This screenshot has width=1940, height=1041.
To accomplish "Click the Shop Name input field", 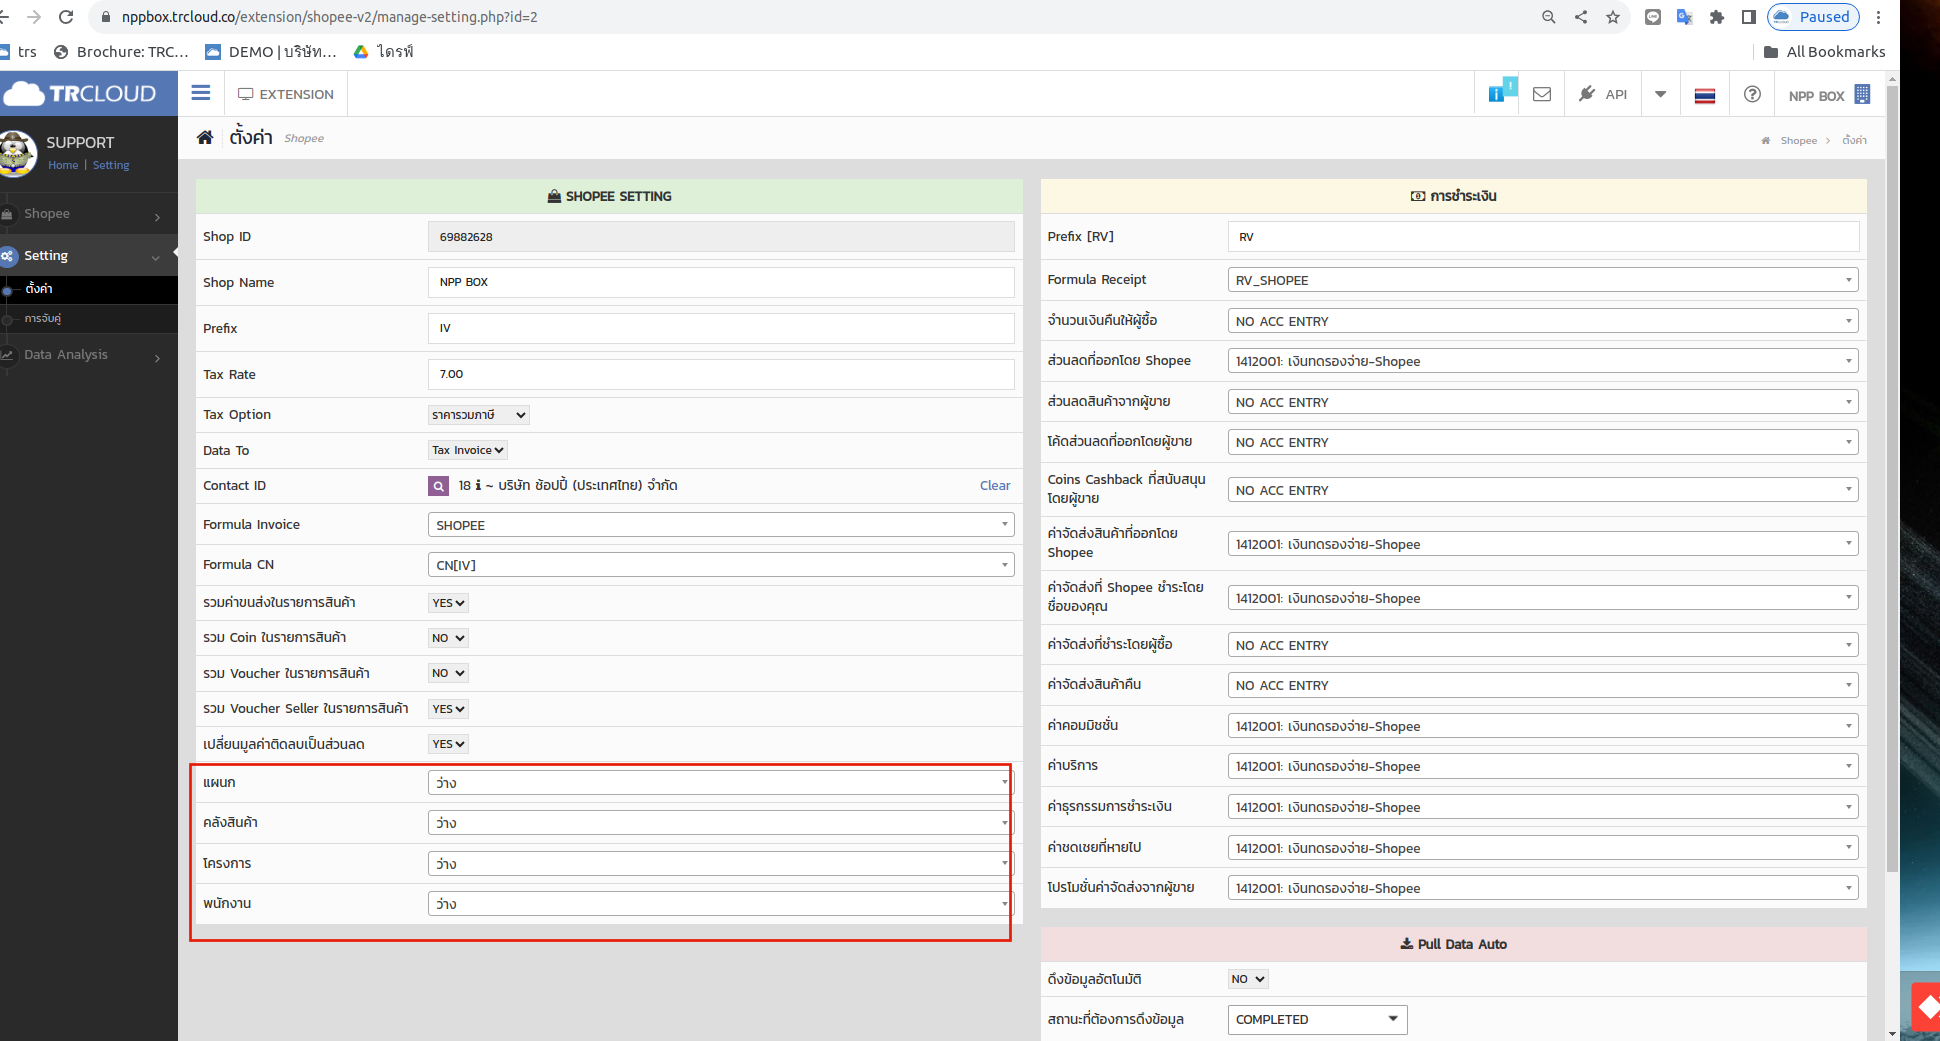I will 721,282.
